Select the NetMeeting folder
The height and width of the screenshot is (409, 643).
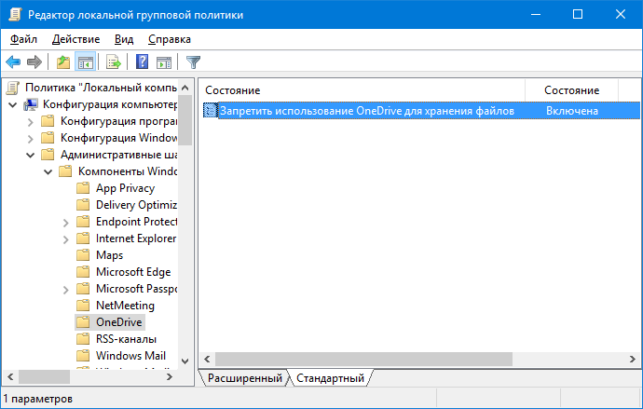[125, 305]
